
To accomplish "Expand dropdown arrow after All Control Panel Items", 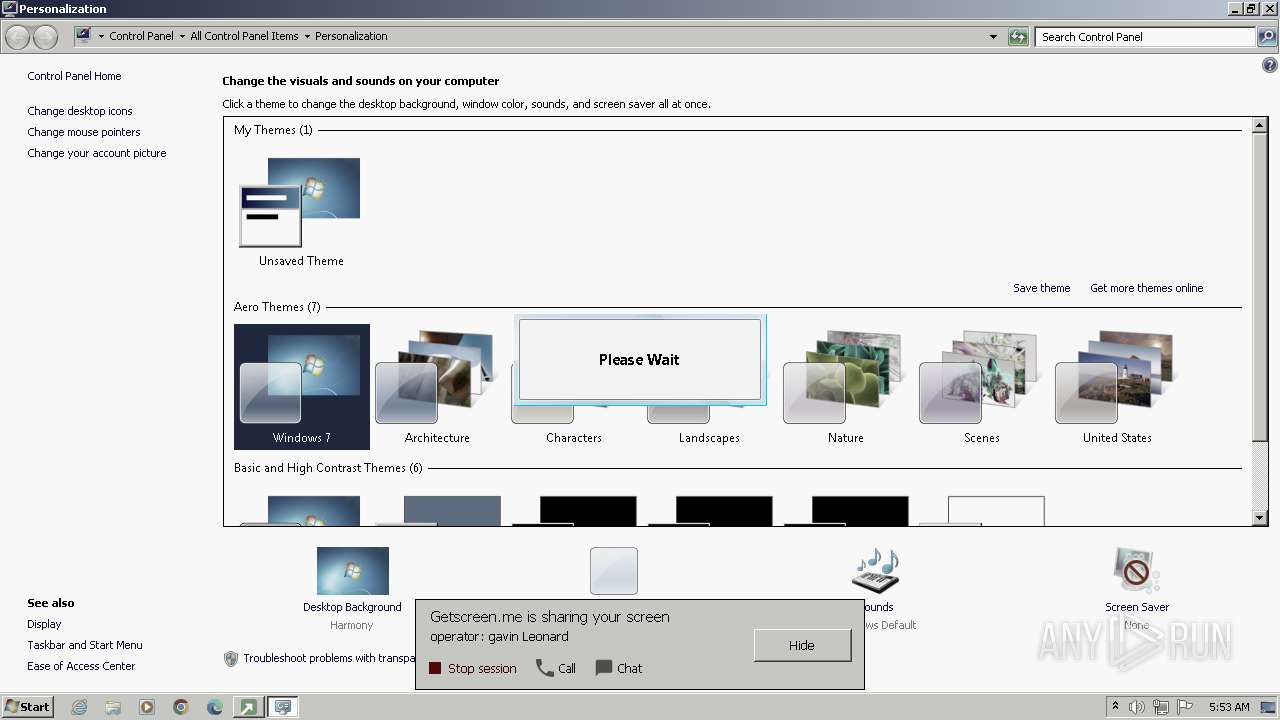I will tap(307, 36).
